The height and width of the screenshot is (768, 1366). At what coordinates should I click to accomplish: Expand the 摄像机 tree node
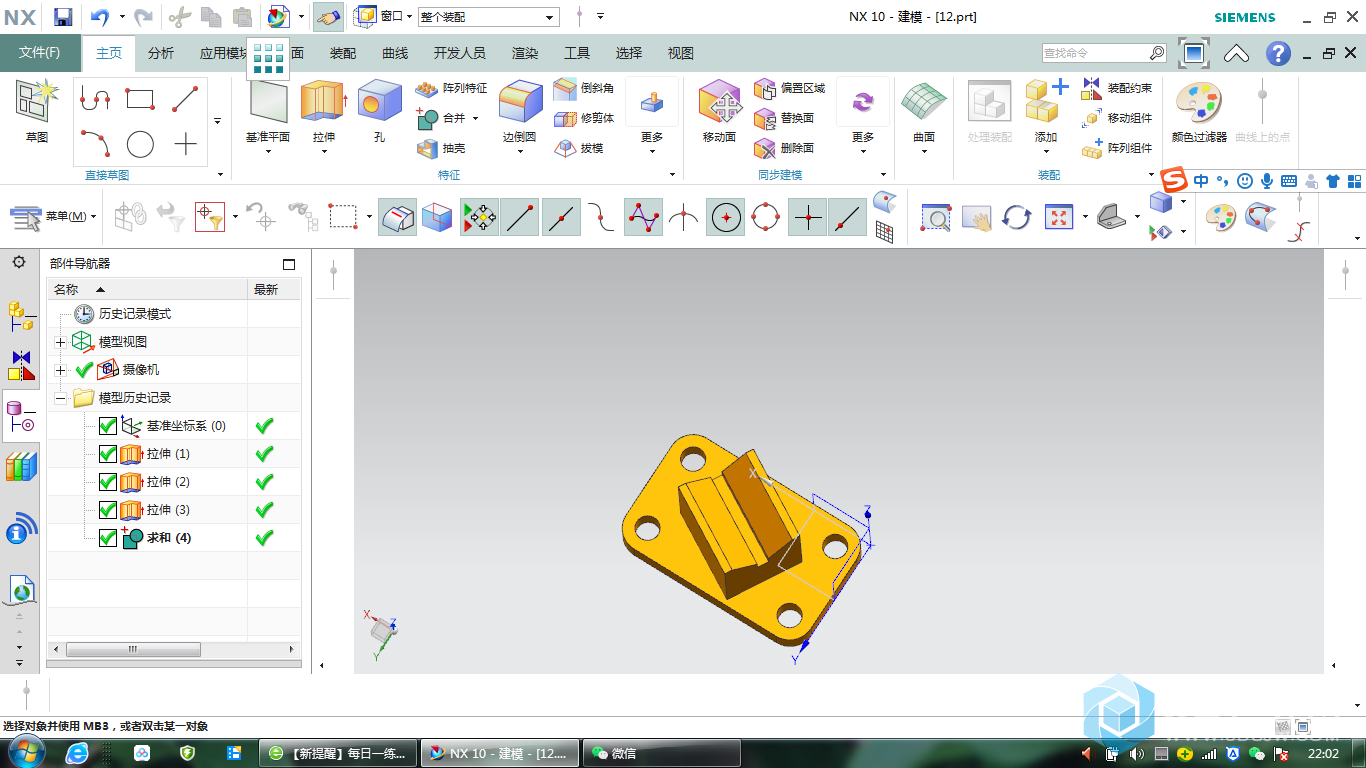(x=60, y=370)
